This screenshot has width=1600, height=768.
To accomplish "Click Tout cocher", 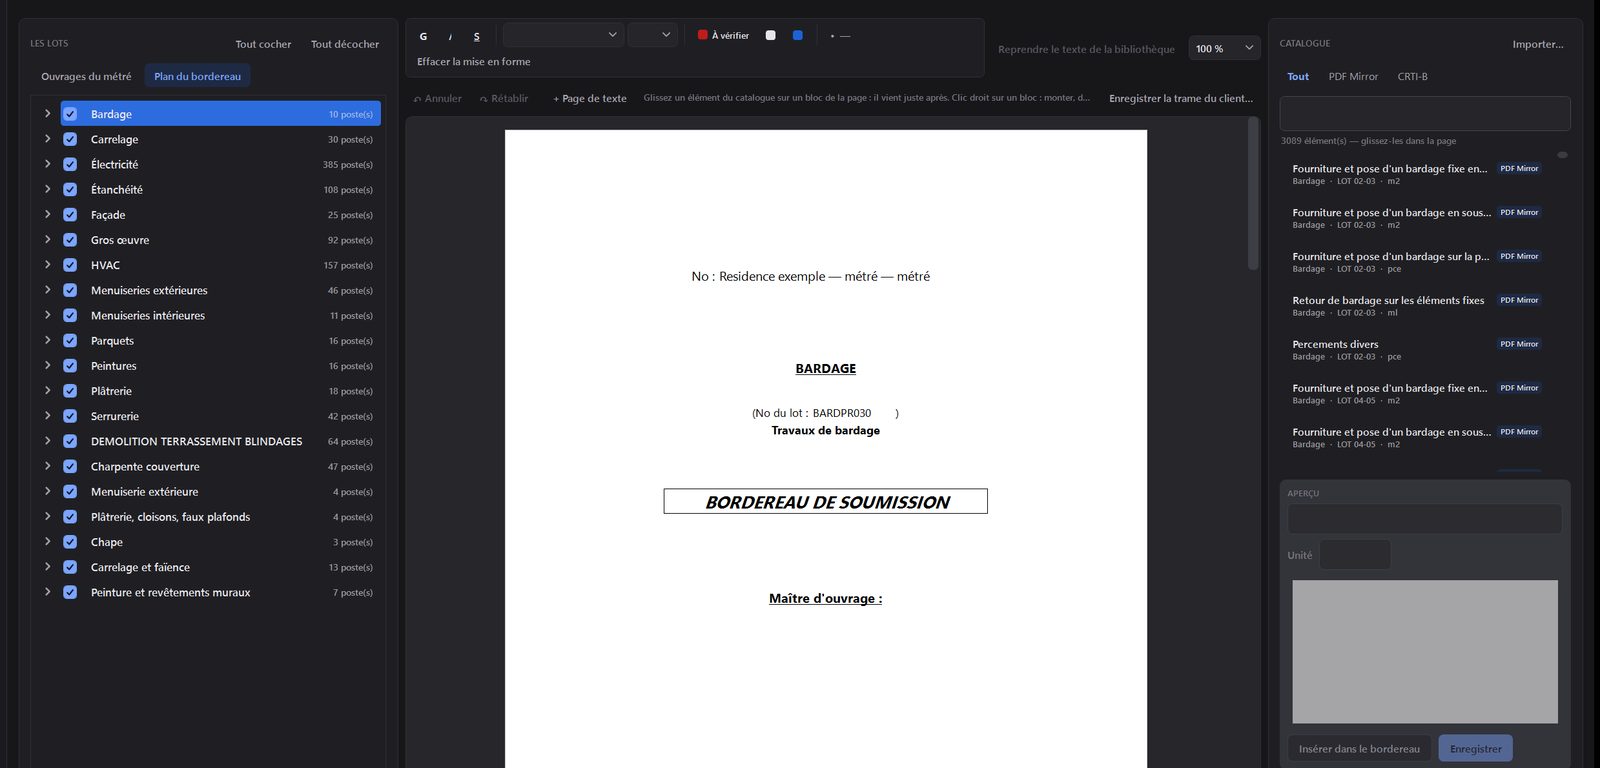I will [263, 44].
